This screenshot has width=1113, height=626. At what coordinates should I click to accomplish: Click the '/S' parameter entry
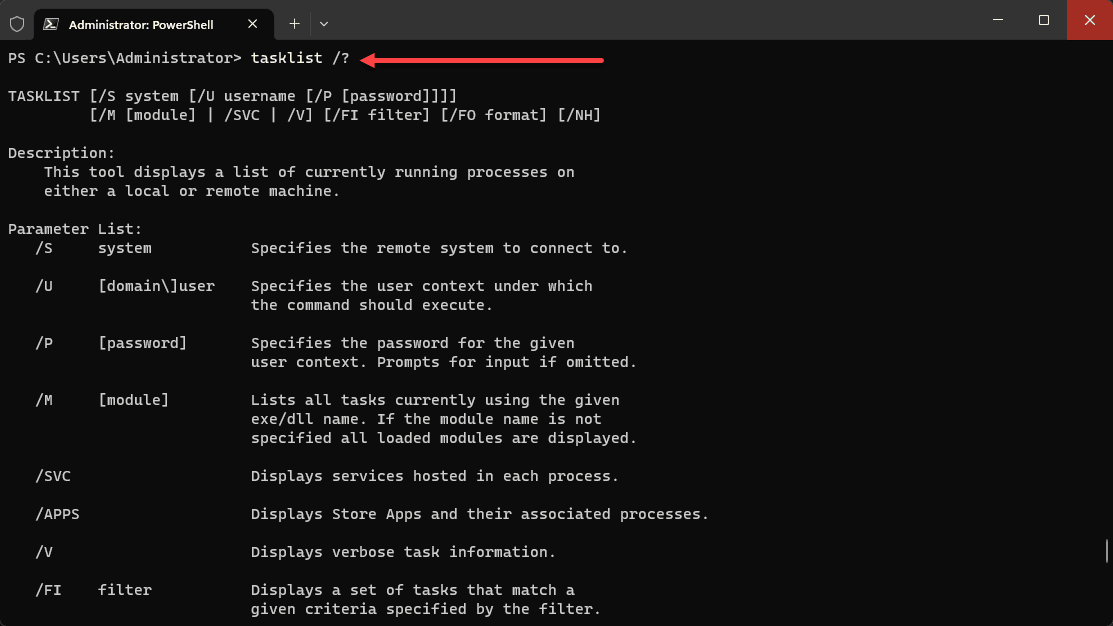[x=44, y=248]
